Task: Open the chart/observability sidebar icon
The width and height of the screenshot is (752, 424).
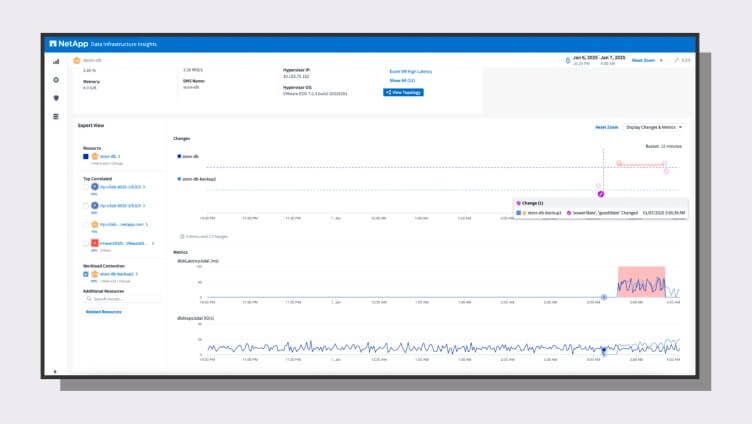Action: click(x=56, y=62)
